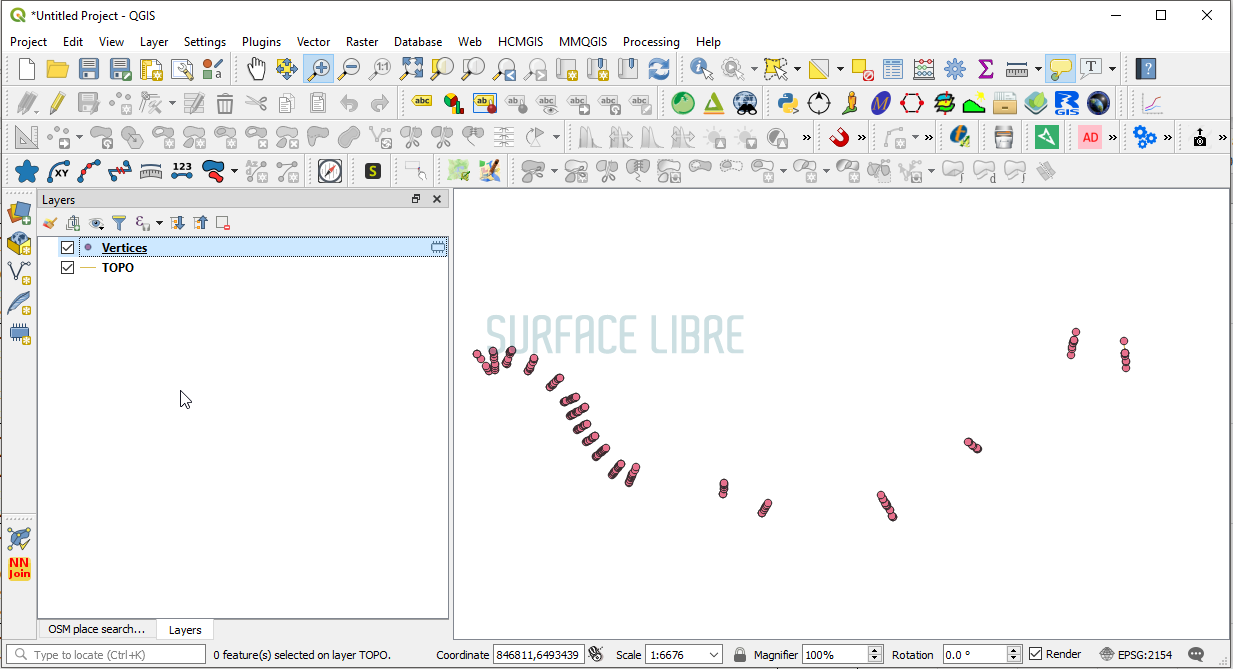This screenshot has height=669, width=1233.
Task: Open the attribute table icon
Action: pyautogui.click(x=893, y=69)
